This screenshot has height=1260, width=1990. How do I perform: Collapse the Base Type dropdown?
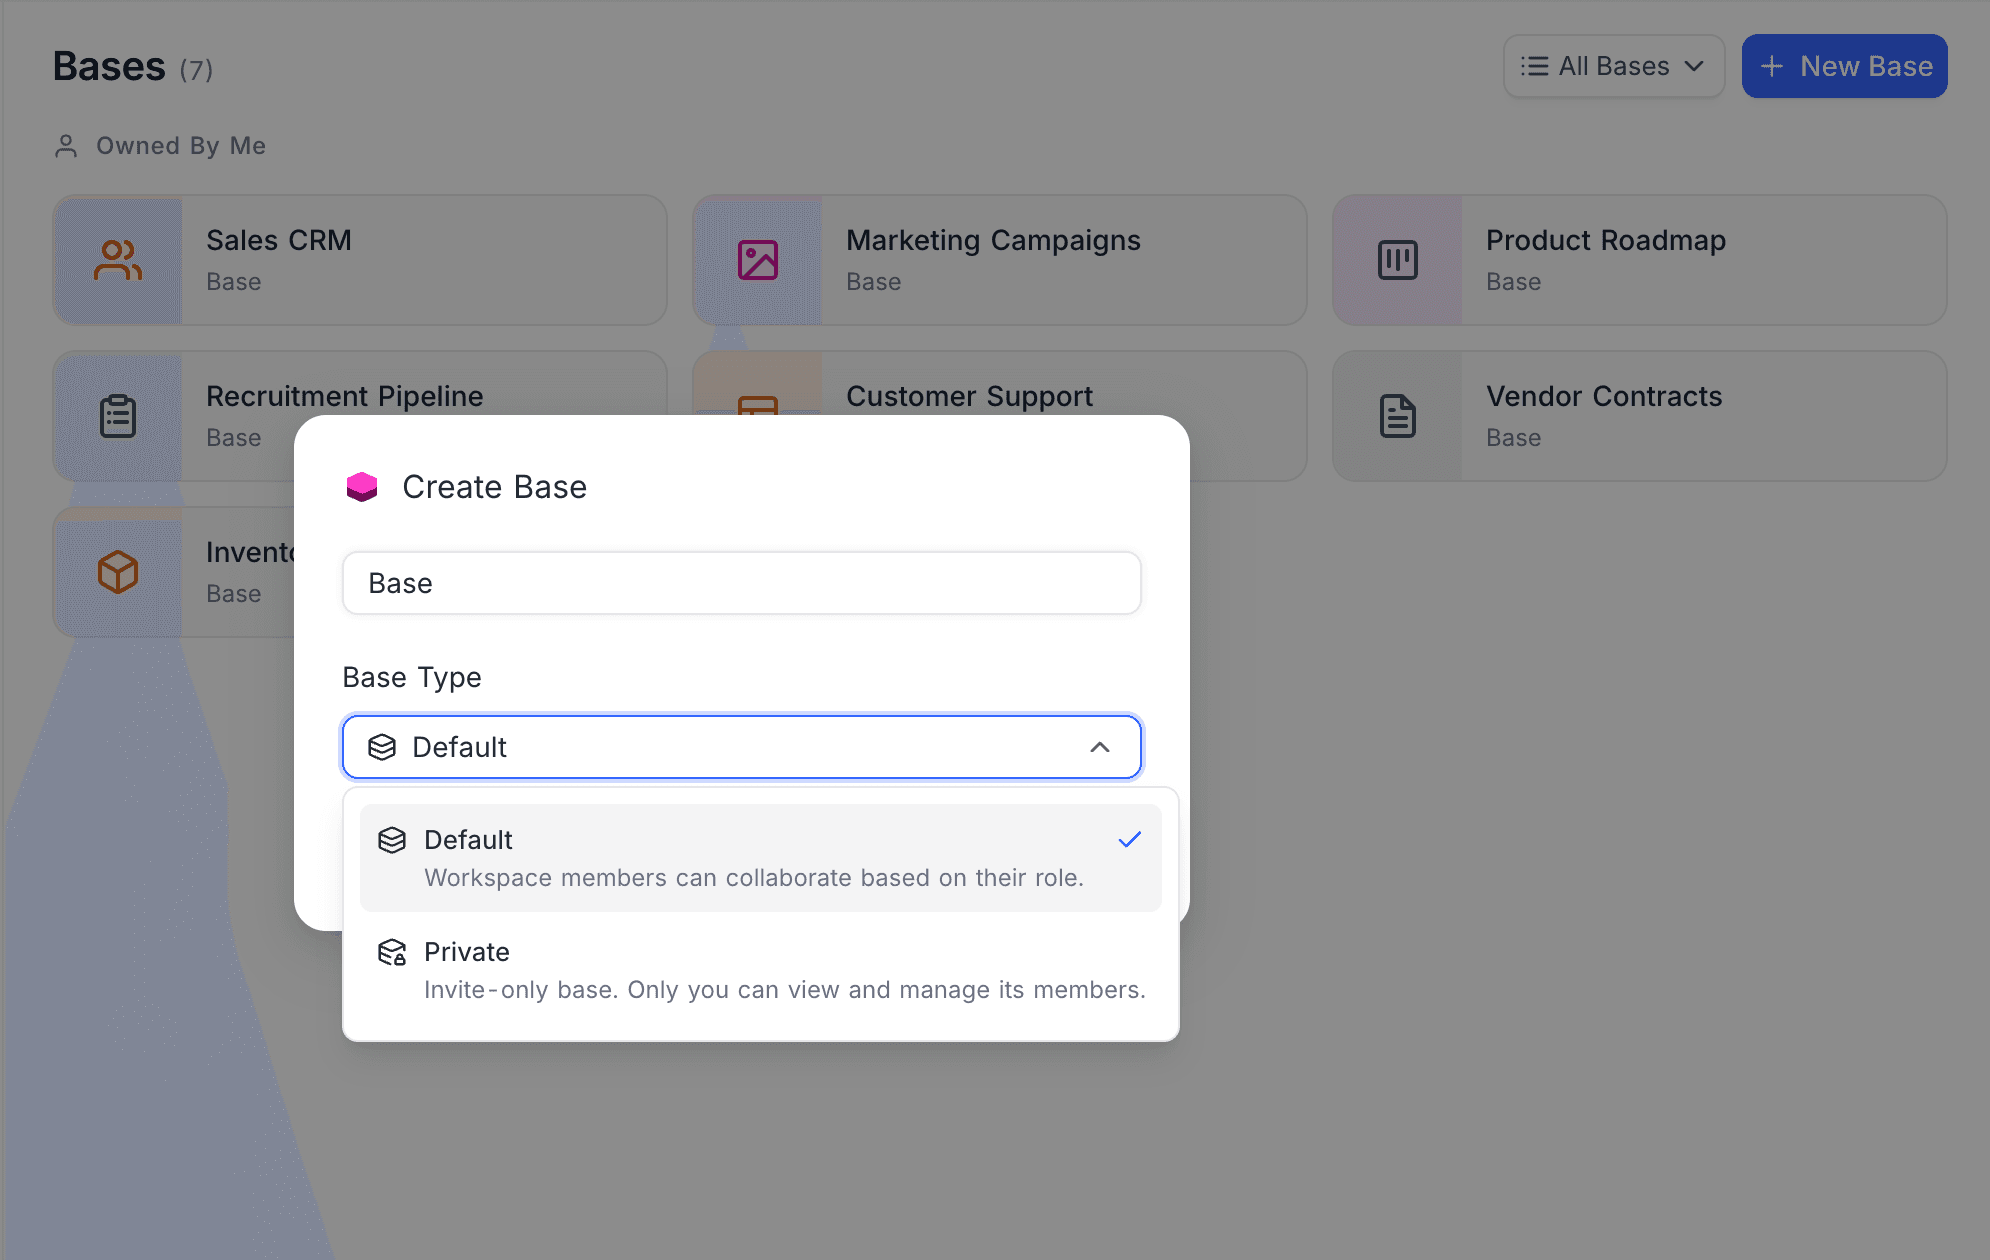click(x=742, y=747)
